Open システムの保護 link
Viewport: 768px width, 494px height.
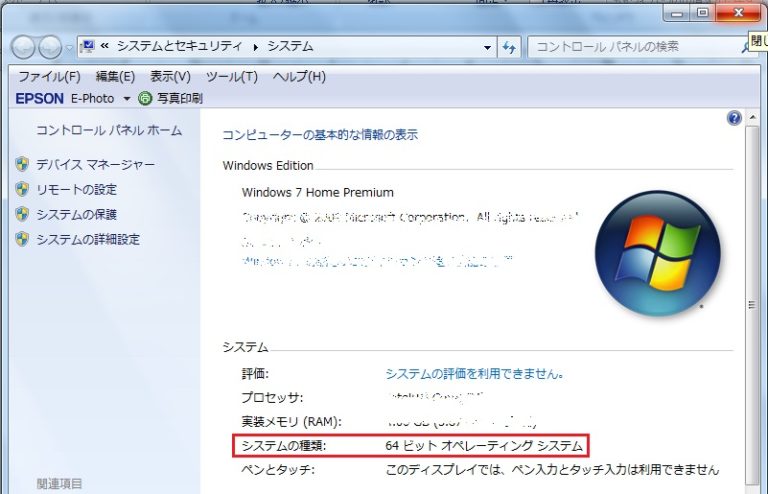coord(76,214)
